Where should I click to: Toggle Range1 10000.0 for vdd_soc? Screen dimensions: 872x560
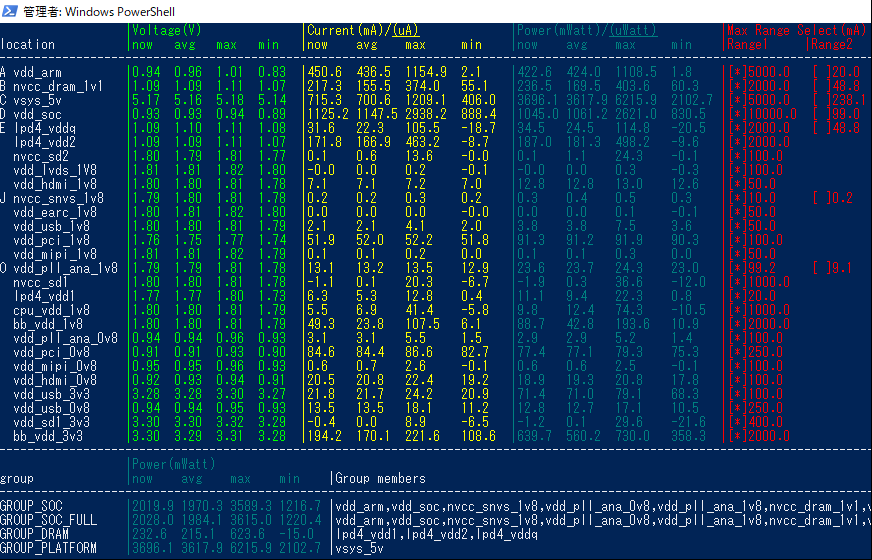tap(737, 114)
